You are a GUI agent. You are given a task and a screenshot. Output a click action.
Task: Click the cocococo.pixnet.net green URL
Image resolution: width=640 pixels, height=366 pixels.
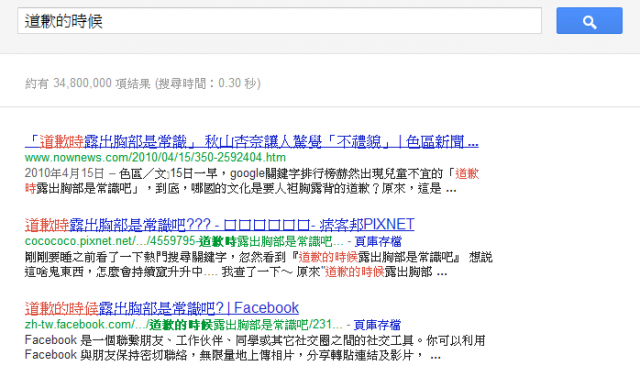click(184, 242)
